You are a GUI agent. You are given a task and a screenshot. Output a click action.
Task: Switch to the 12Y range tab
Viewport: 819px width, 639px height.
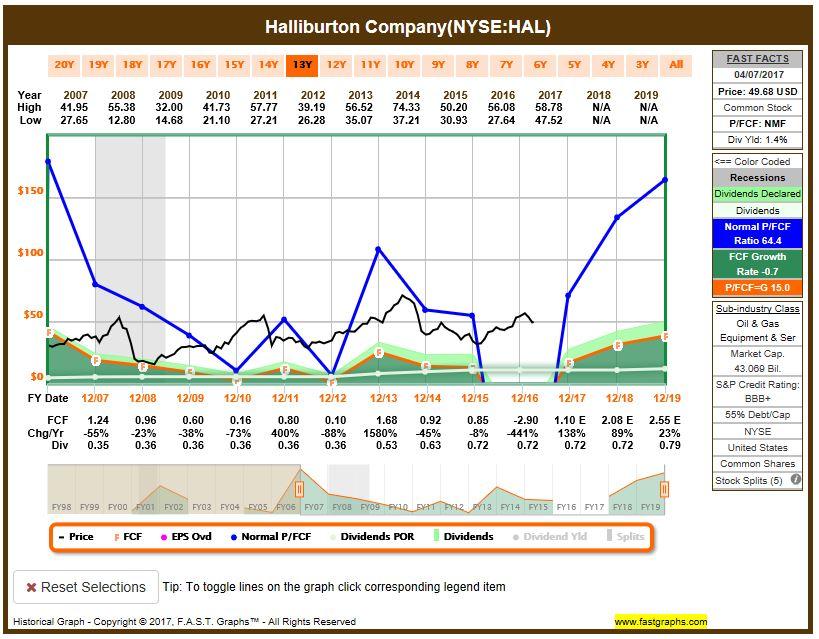click(x=336, y=65)
